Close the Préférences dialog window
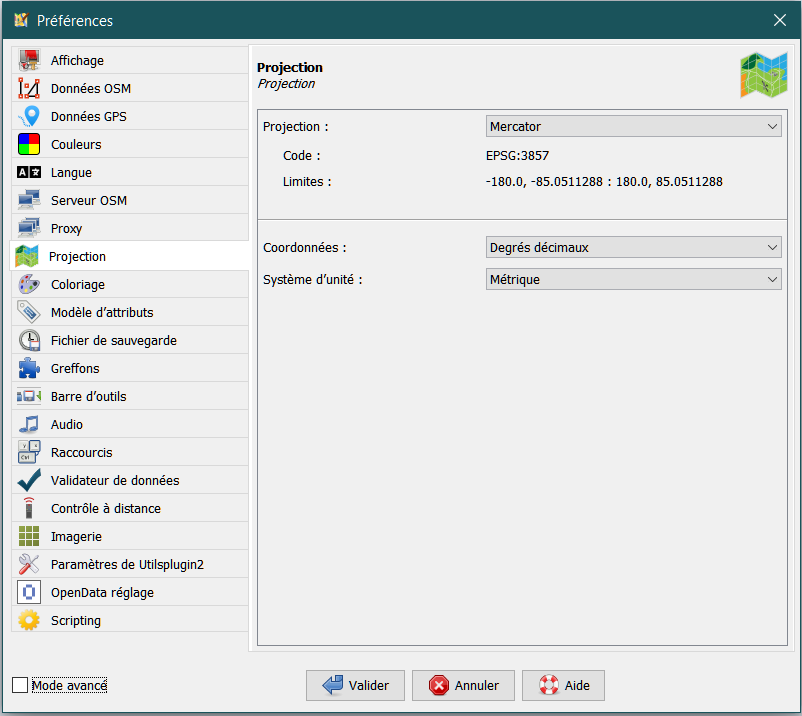The image size is (802, 716). pyautogui.click(x=780, y=20)
